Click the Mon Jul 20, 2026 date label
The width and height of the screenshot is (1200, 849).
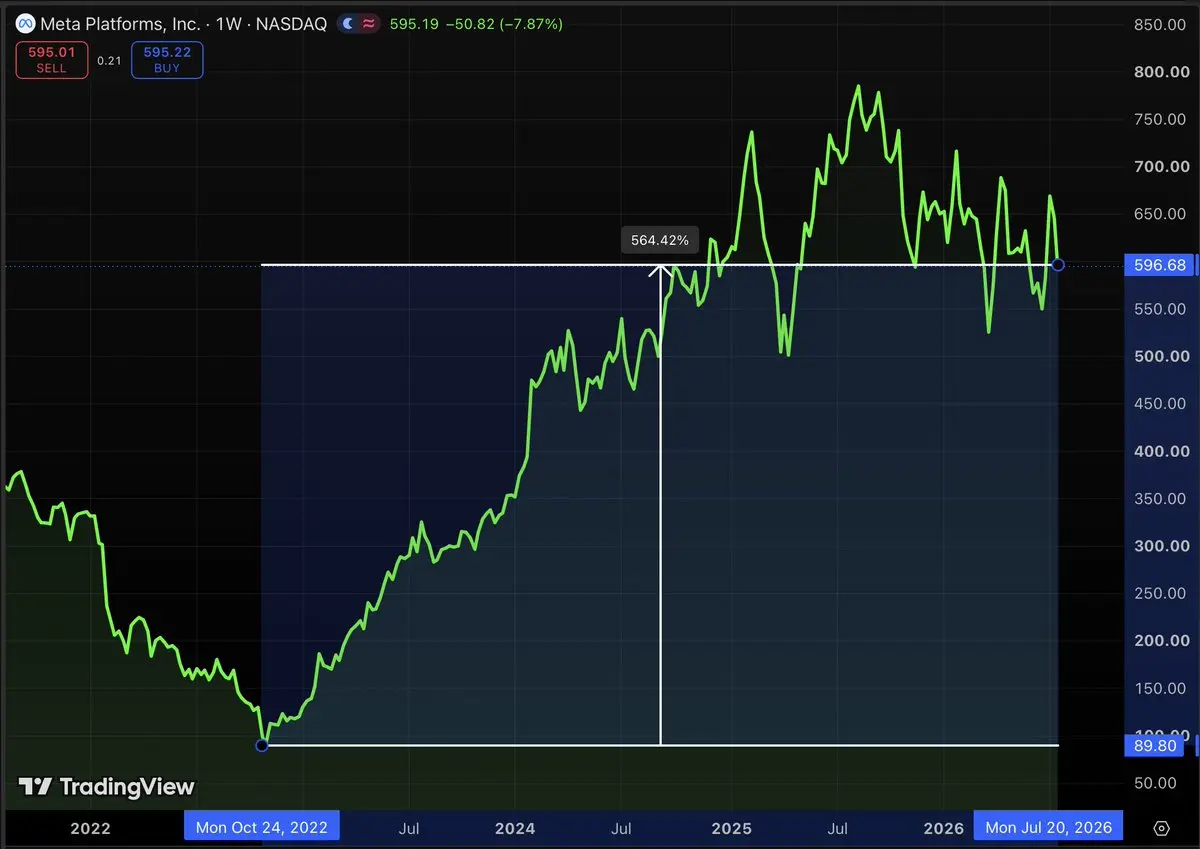point(1048,827)
